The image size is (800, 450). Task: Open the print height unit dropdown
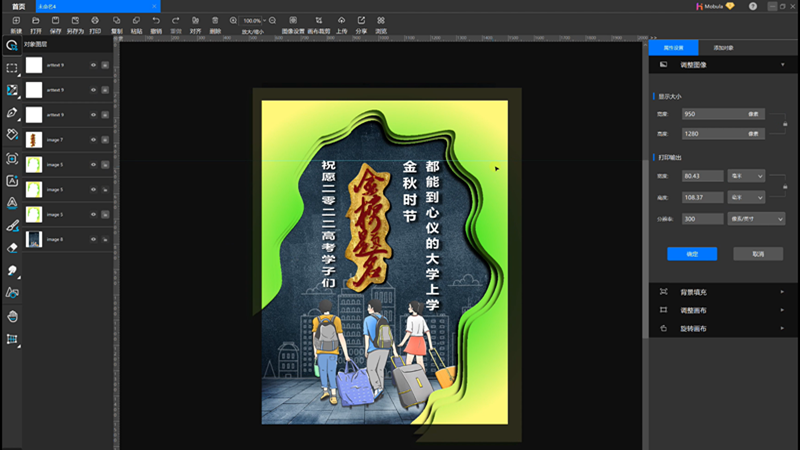pos(746,197)
